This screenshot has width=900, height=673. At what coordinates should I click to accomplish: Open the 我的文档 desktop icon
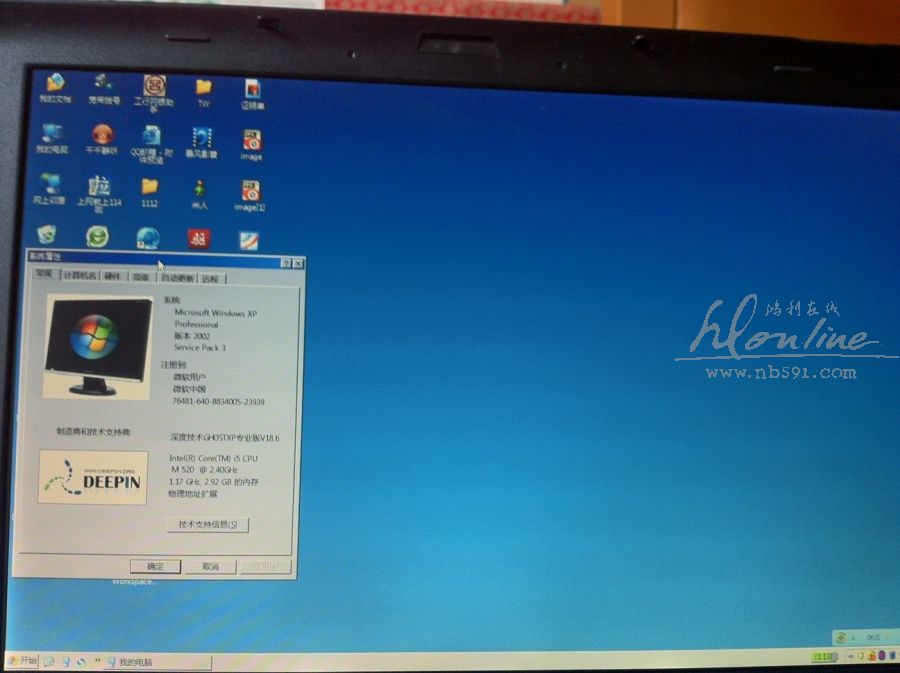pos(55,88)
